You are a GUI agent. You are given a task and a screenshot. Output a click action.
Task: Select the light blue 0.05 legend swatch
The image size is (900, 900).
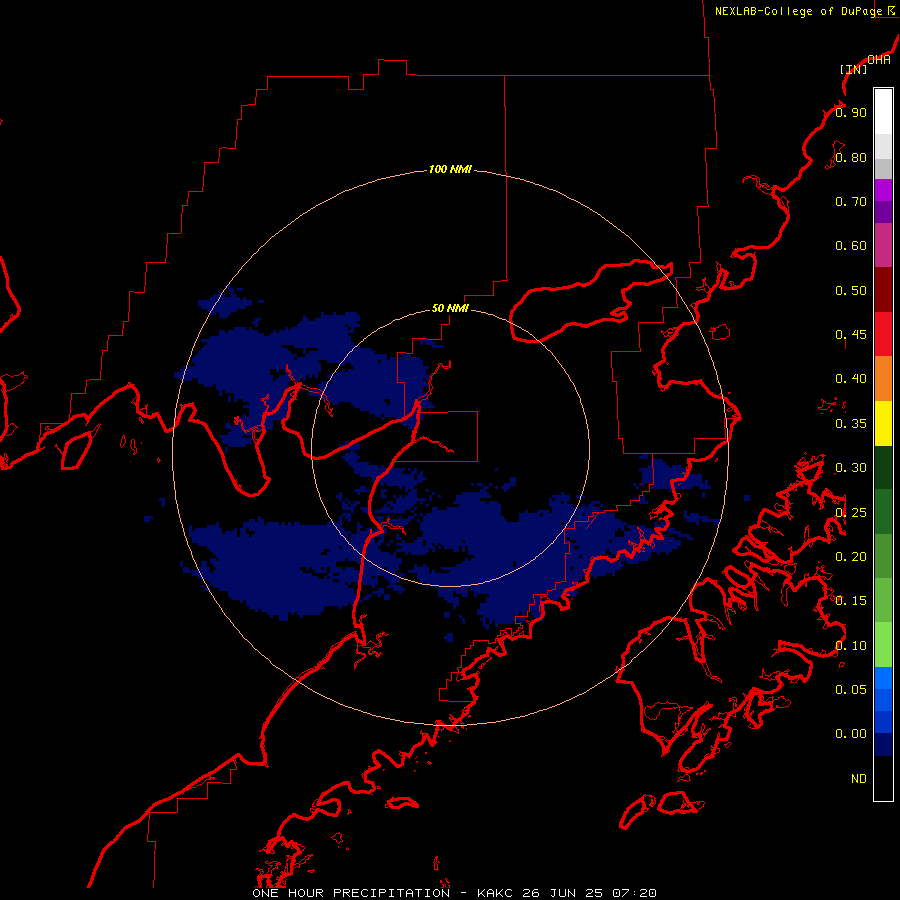[883, 678]
